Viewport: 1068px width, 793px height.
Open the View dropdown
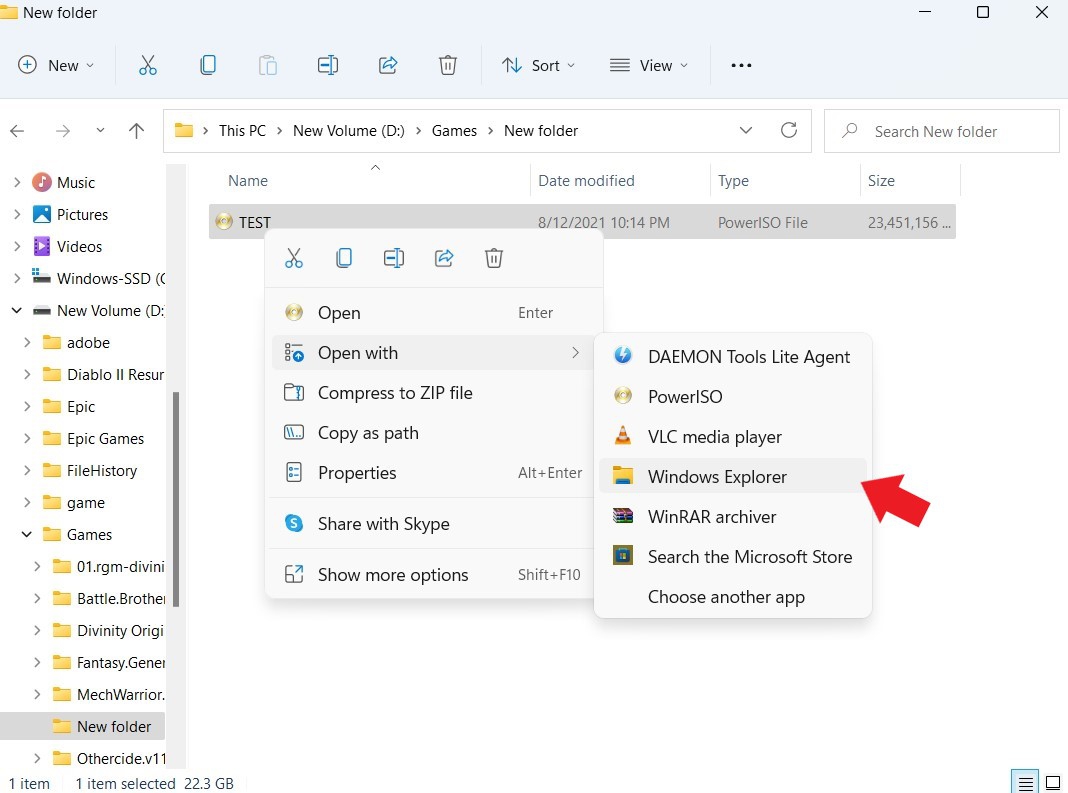coord(648,65)
